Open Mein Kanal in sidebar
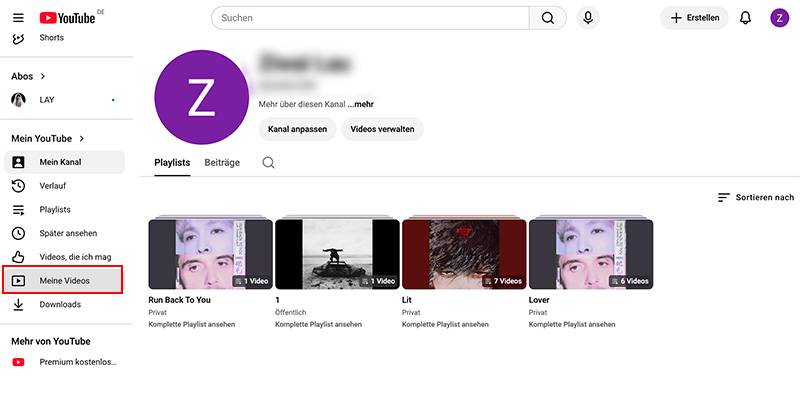The height and width of the screenshot is (400, 800). [x=64, y=162]
